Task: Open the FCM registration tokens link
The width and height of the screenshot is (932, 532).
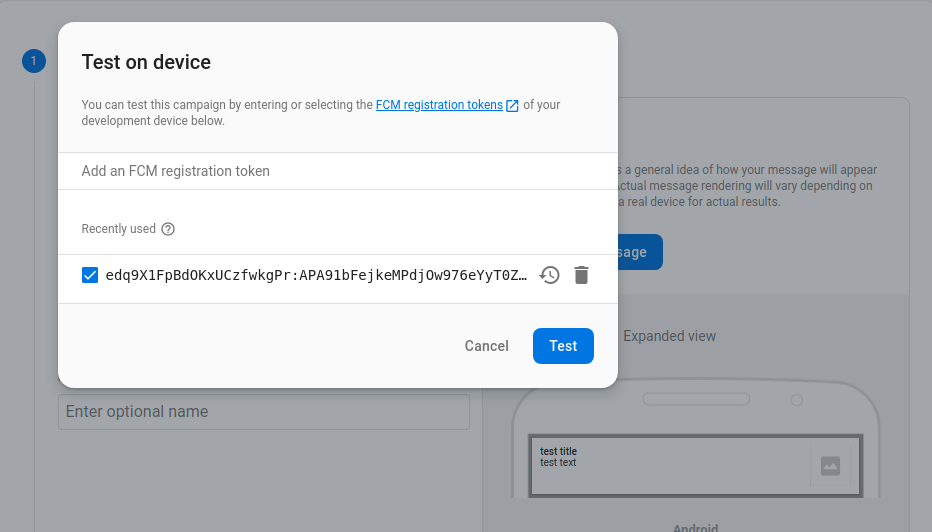Action: coord(439,105)
